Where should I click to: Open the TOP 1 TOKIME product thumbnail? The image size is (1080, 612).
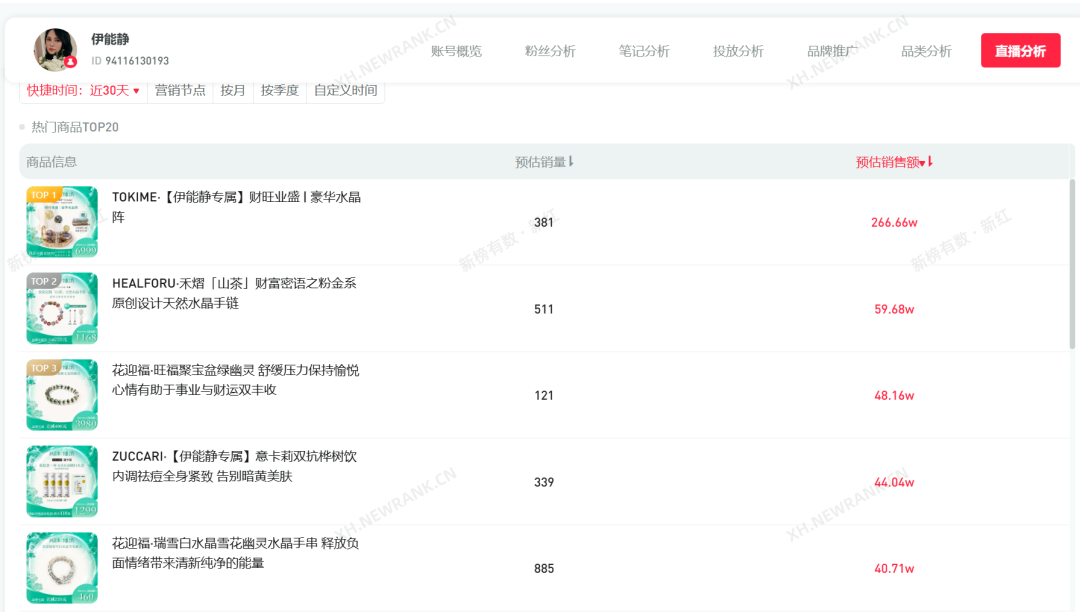(x=62, y=222)
